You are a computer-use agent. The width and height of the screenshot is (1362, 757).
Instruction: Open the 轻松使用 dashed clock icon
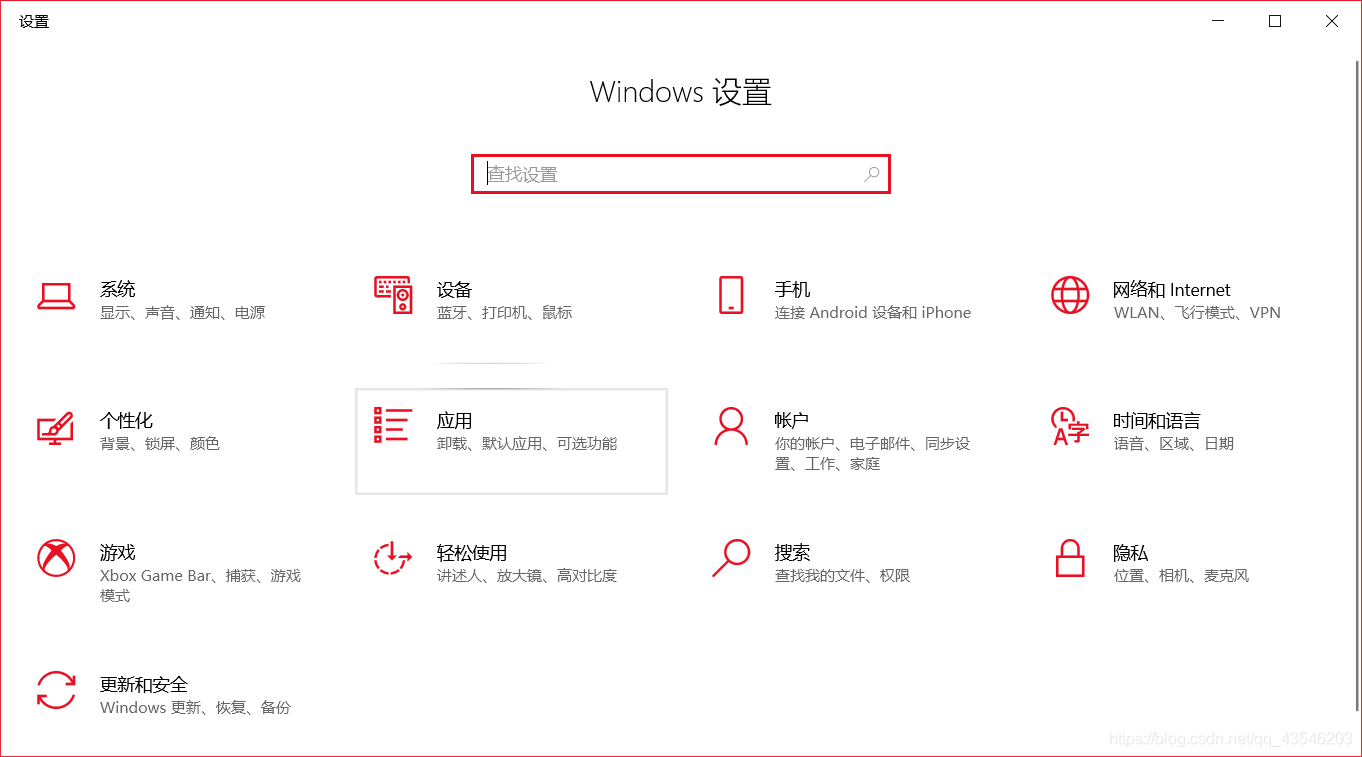click(x=393, y=558)
